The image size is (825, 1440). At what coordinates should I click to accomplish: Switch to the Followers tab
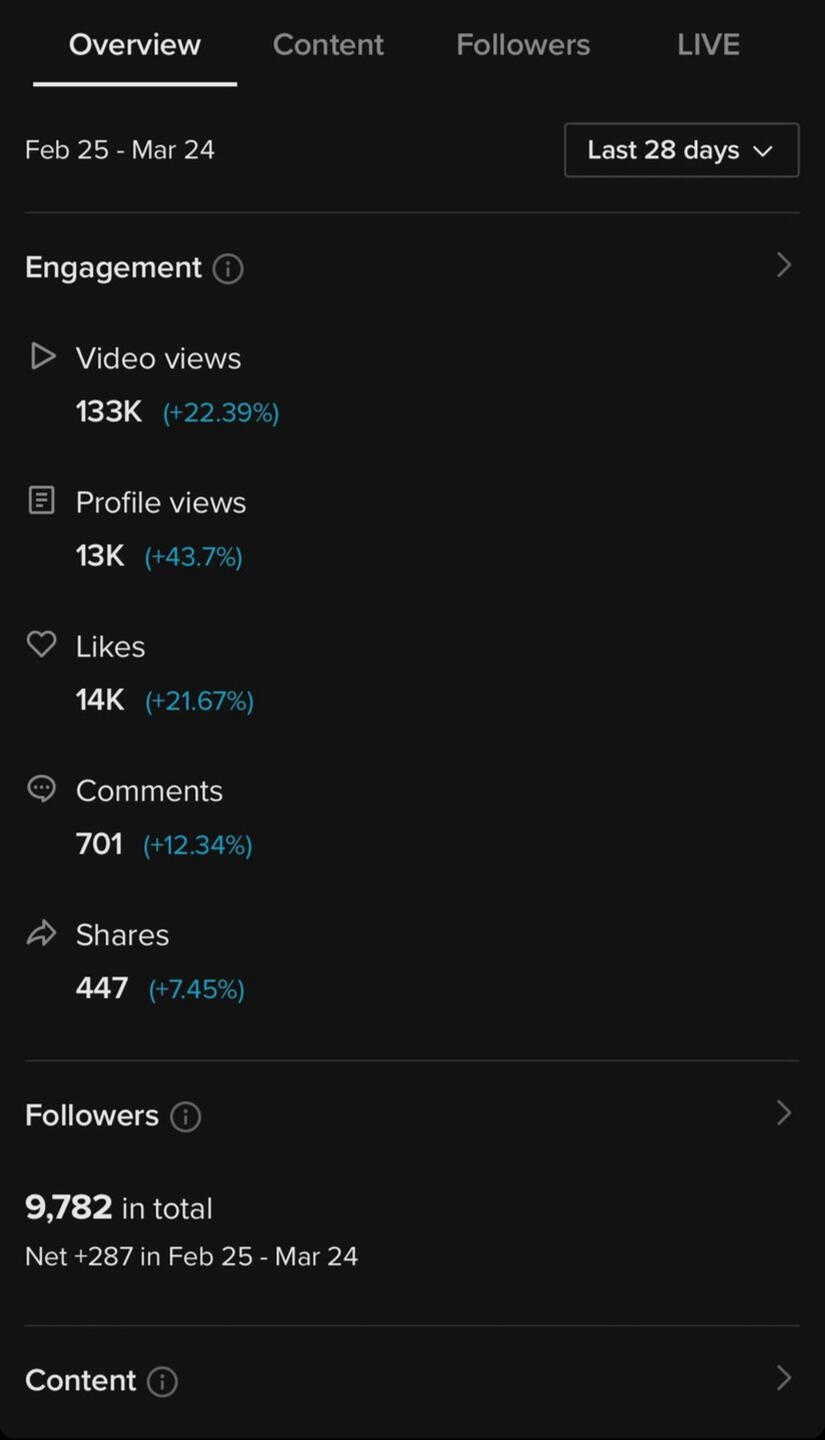click(x=523, y=45)
